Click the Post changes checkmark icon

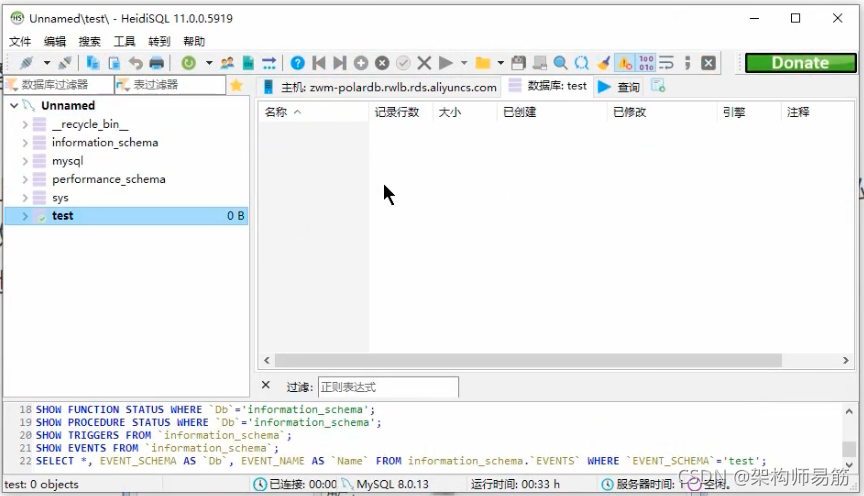coord(403,63)
